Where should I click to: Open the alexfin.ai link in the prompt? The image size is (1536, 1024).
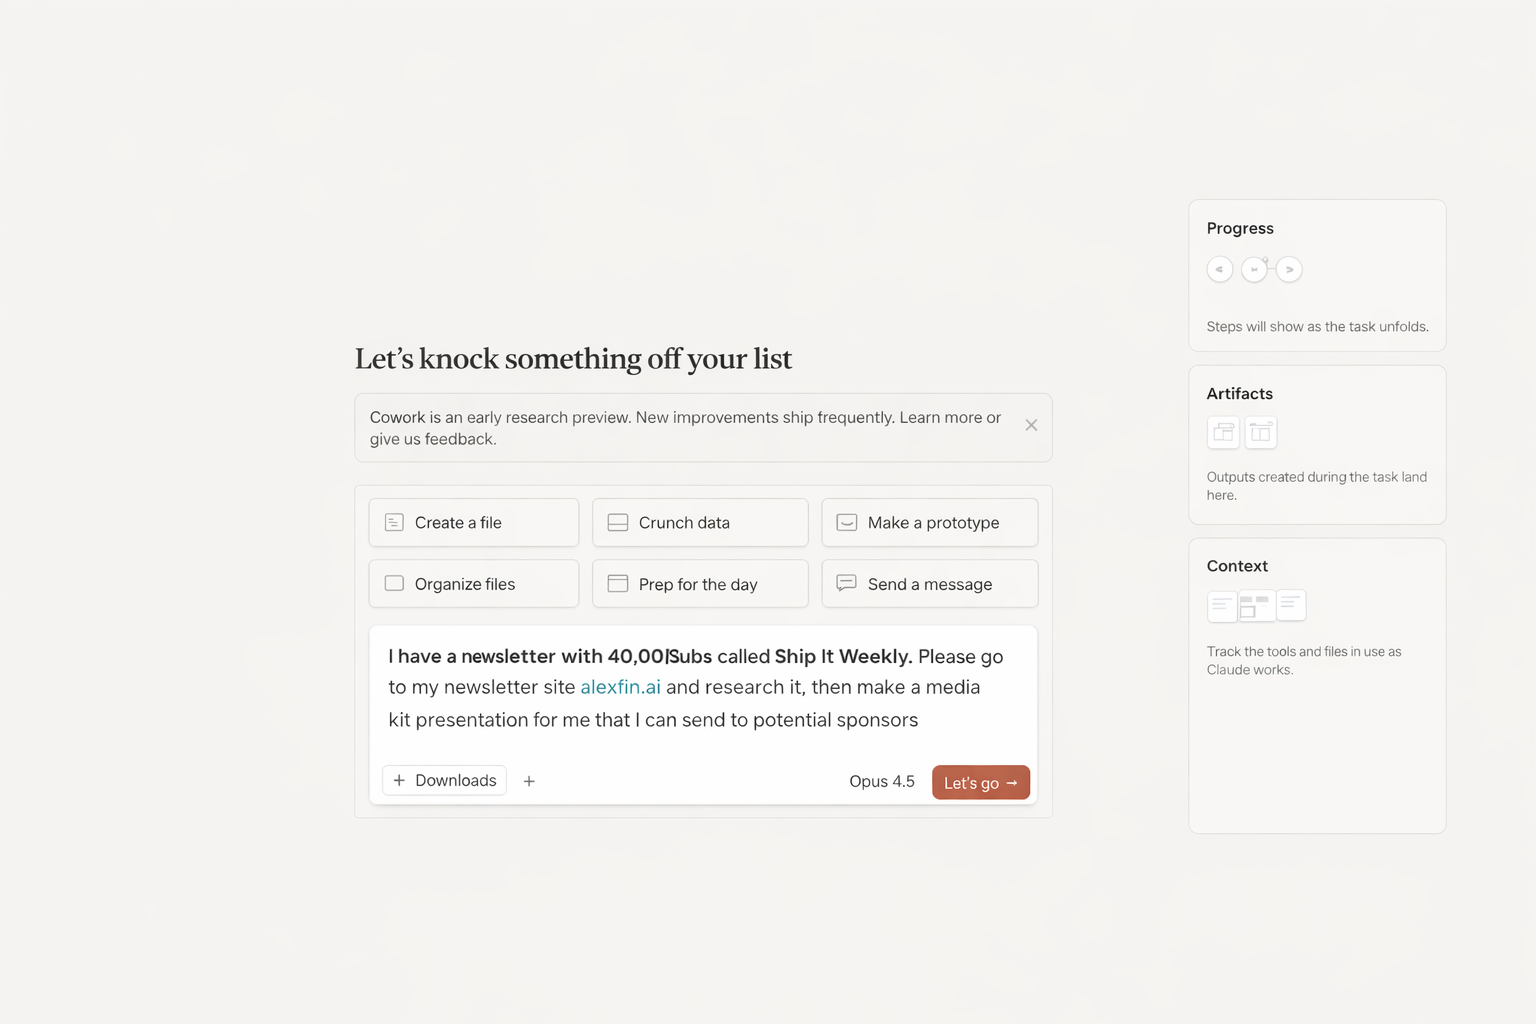pos(620,688)
